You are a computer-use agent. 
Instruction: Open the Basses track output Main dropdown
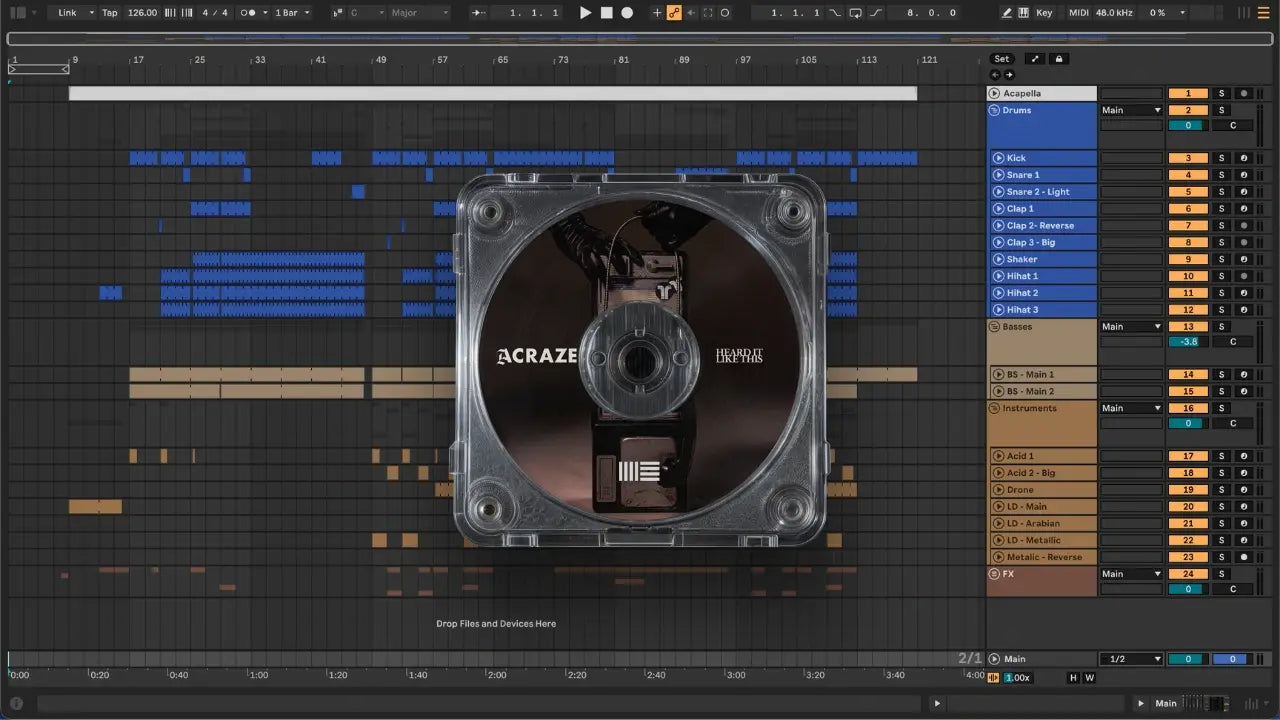click(1132, 327)
